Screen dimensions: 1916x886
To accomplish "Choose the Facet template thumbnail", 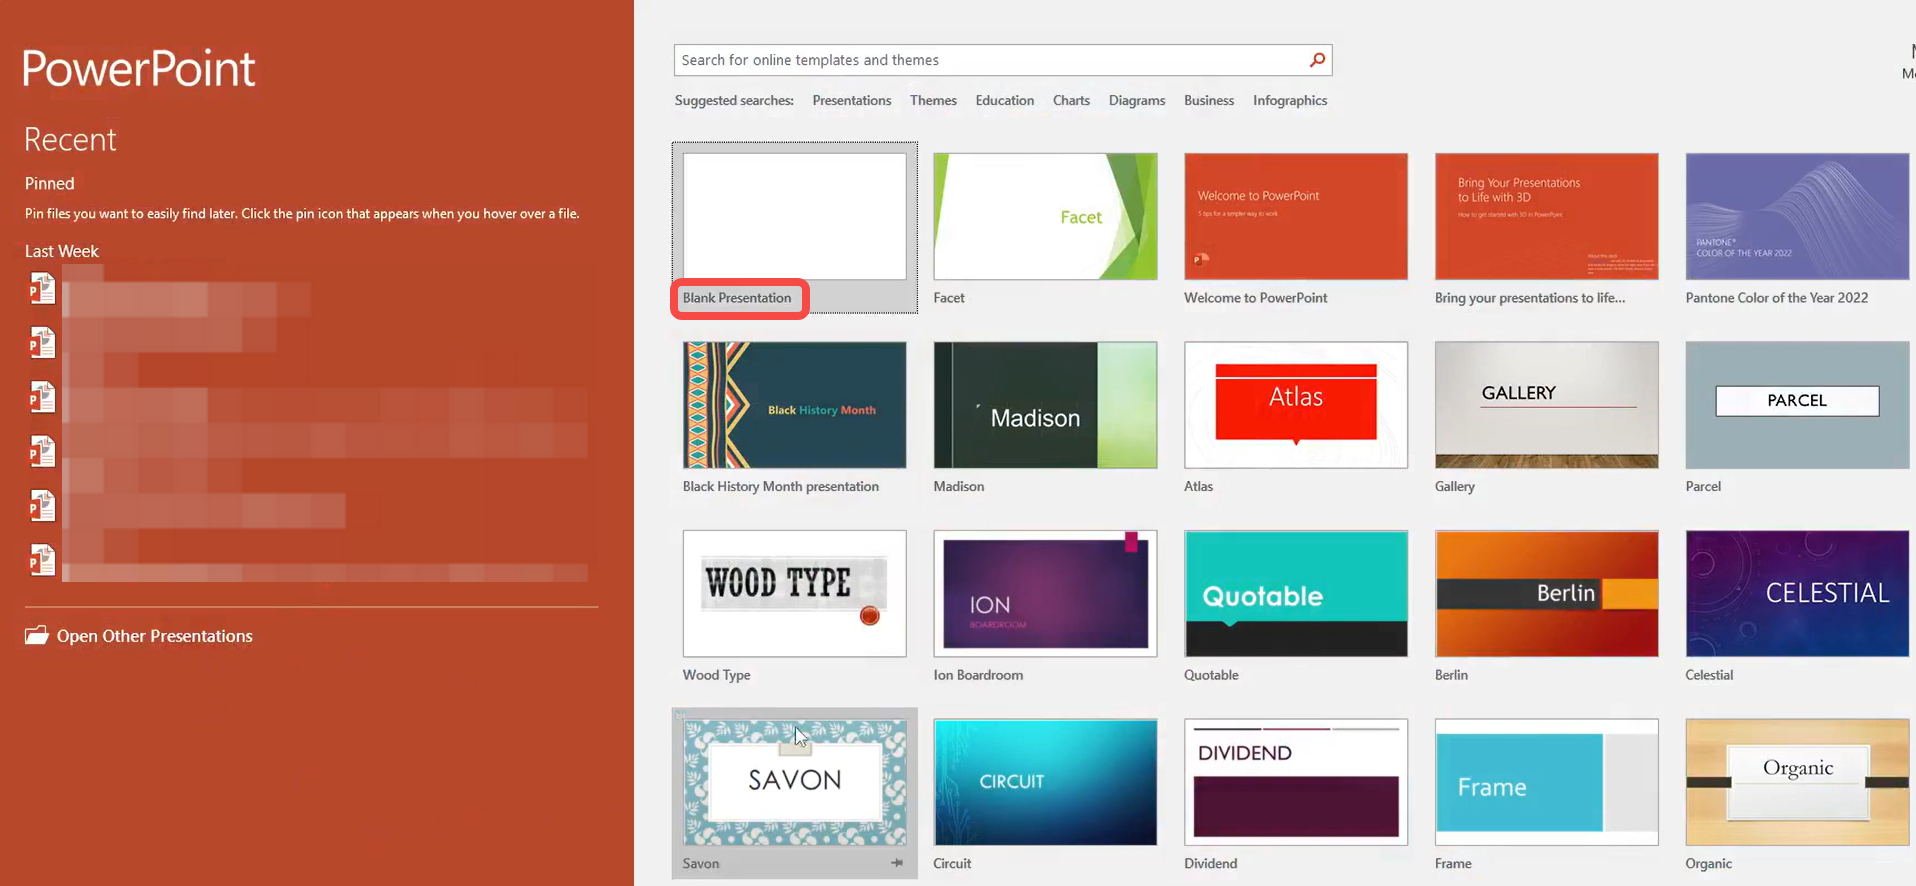I will pos(1045,216).
